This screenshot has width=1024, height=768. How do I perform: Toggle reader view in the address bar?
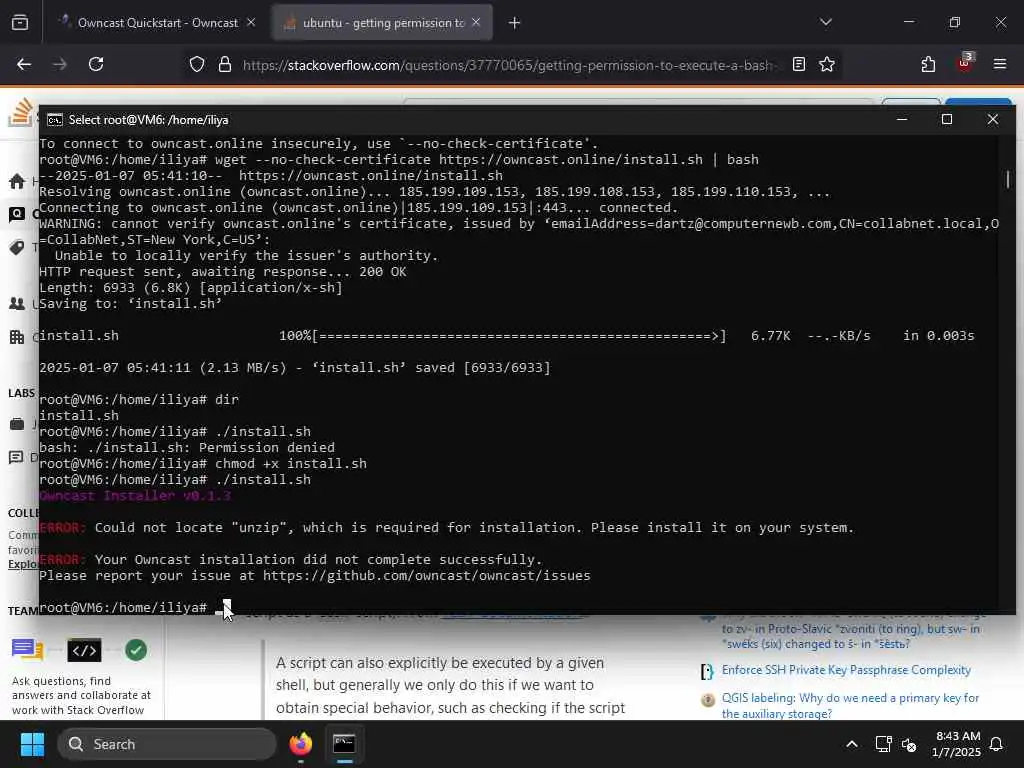point(798,64)
